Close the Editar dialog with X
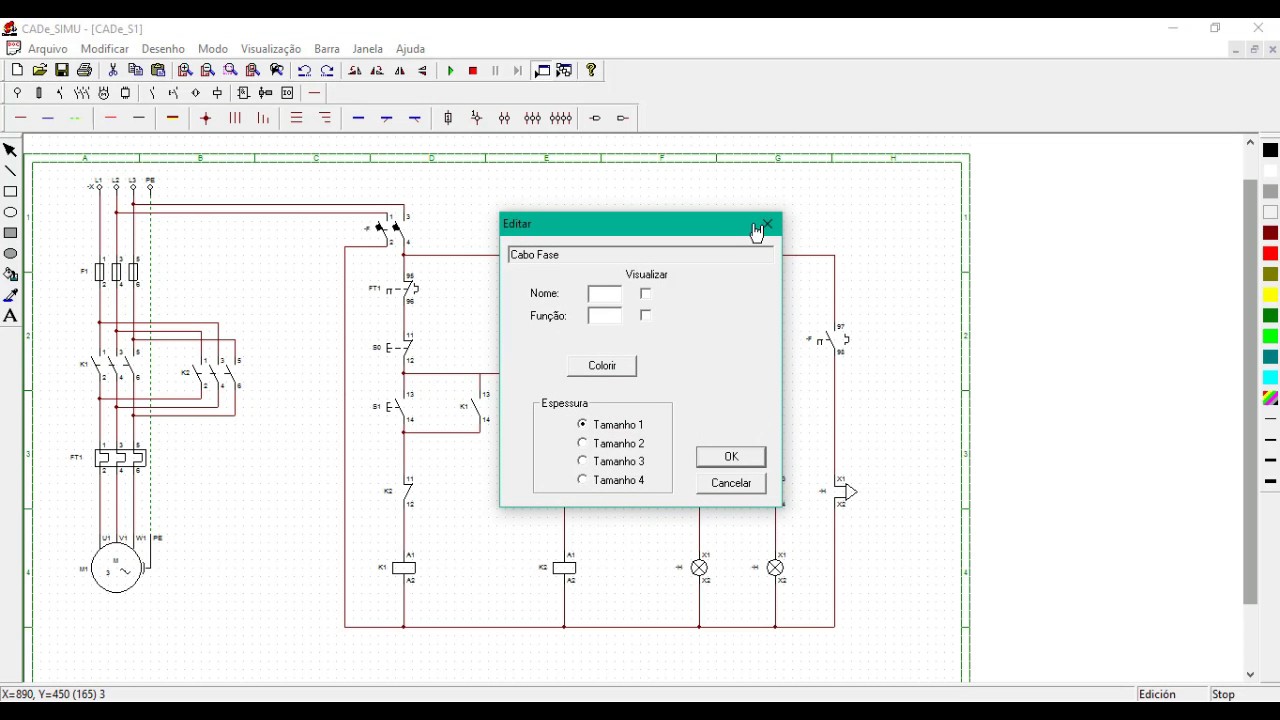Image resolution: width=1280 pixels, height=720 pixels. pyautogui.click(x=767, y=224)
